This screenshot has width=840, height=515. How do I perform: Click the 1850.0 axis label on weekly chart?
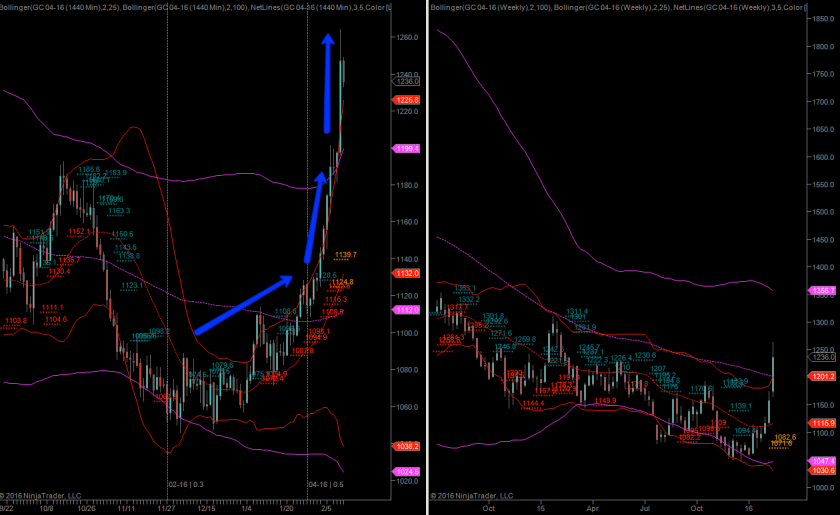click(823, 19)
